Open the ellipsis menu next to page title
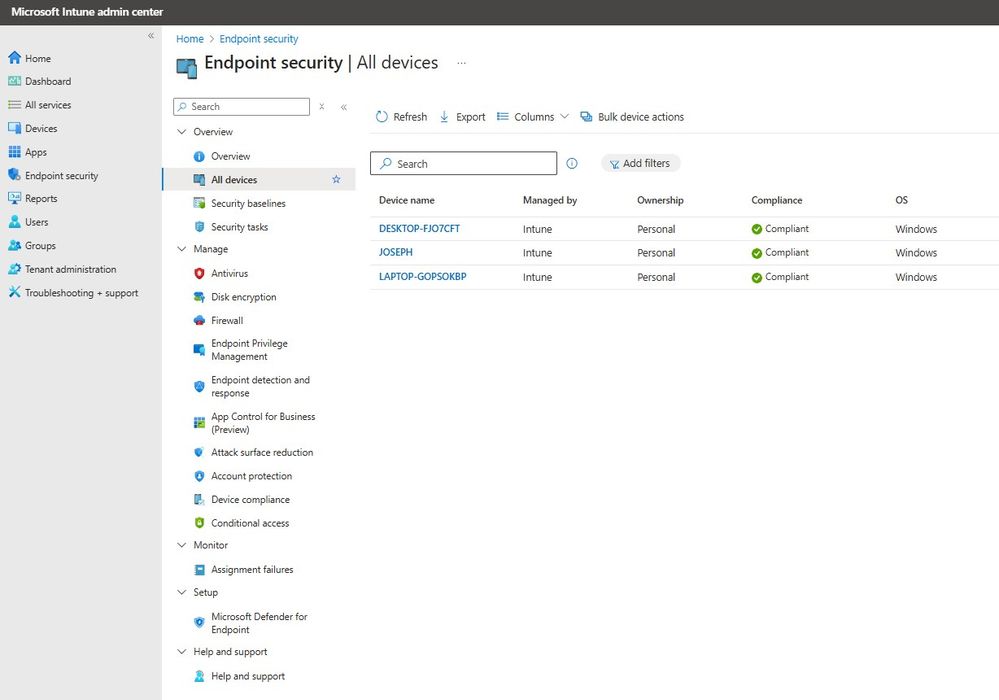 click(461, 63)
